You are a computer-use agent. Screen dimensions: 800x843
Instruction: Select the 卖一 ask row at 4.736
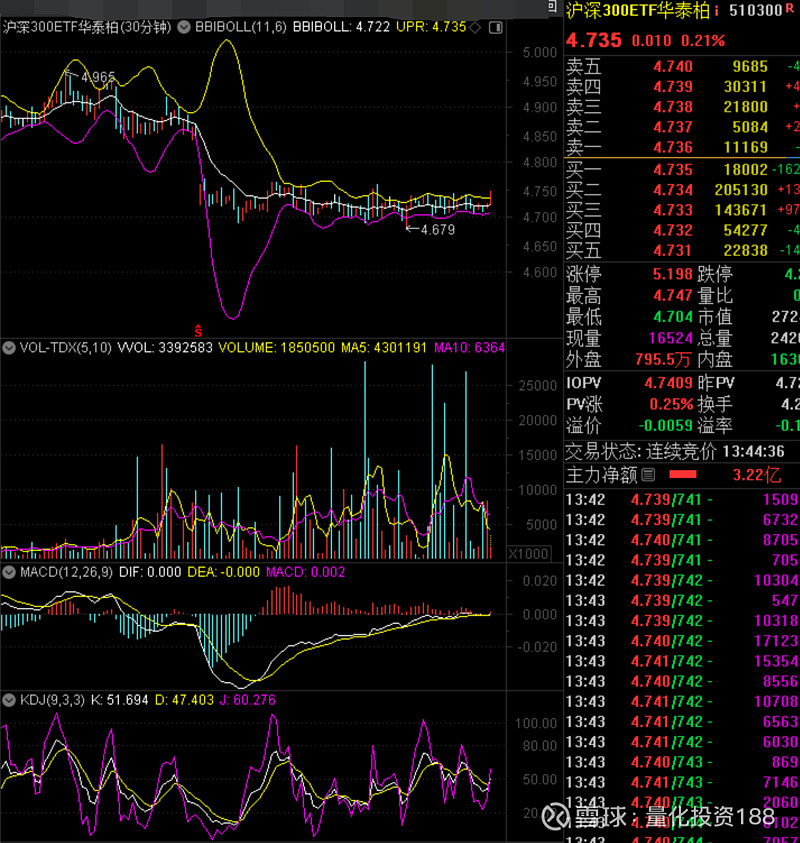(682, 147)
